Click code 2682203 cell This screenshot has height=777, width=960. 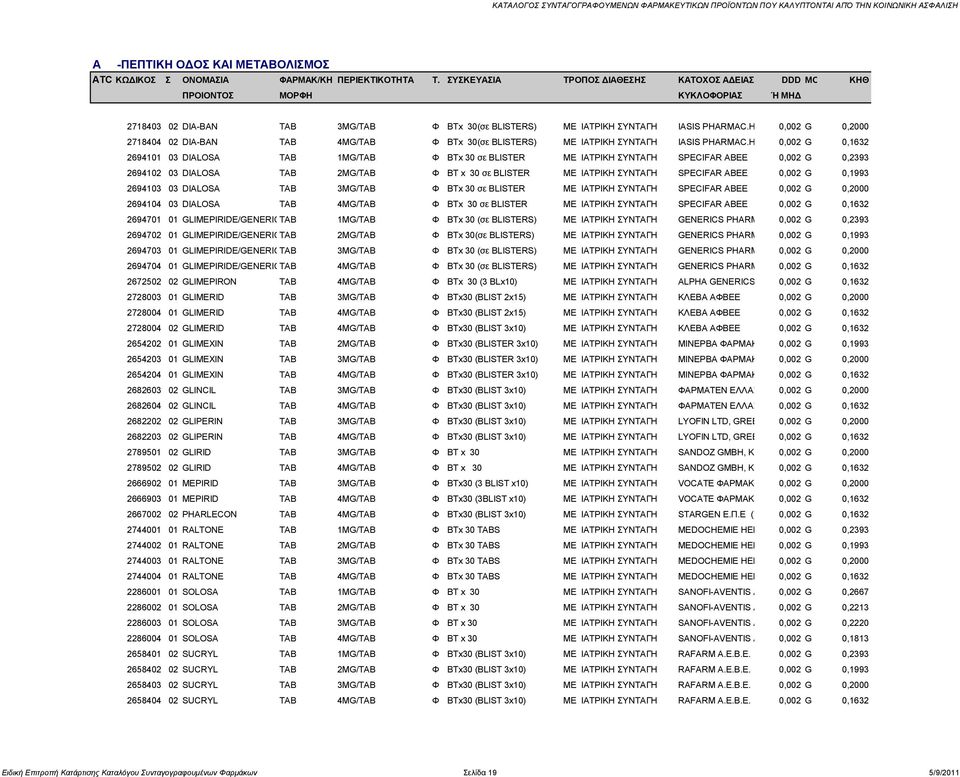(144, 437)
